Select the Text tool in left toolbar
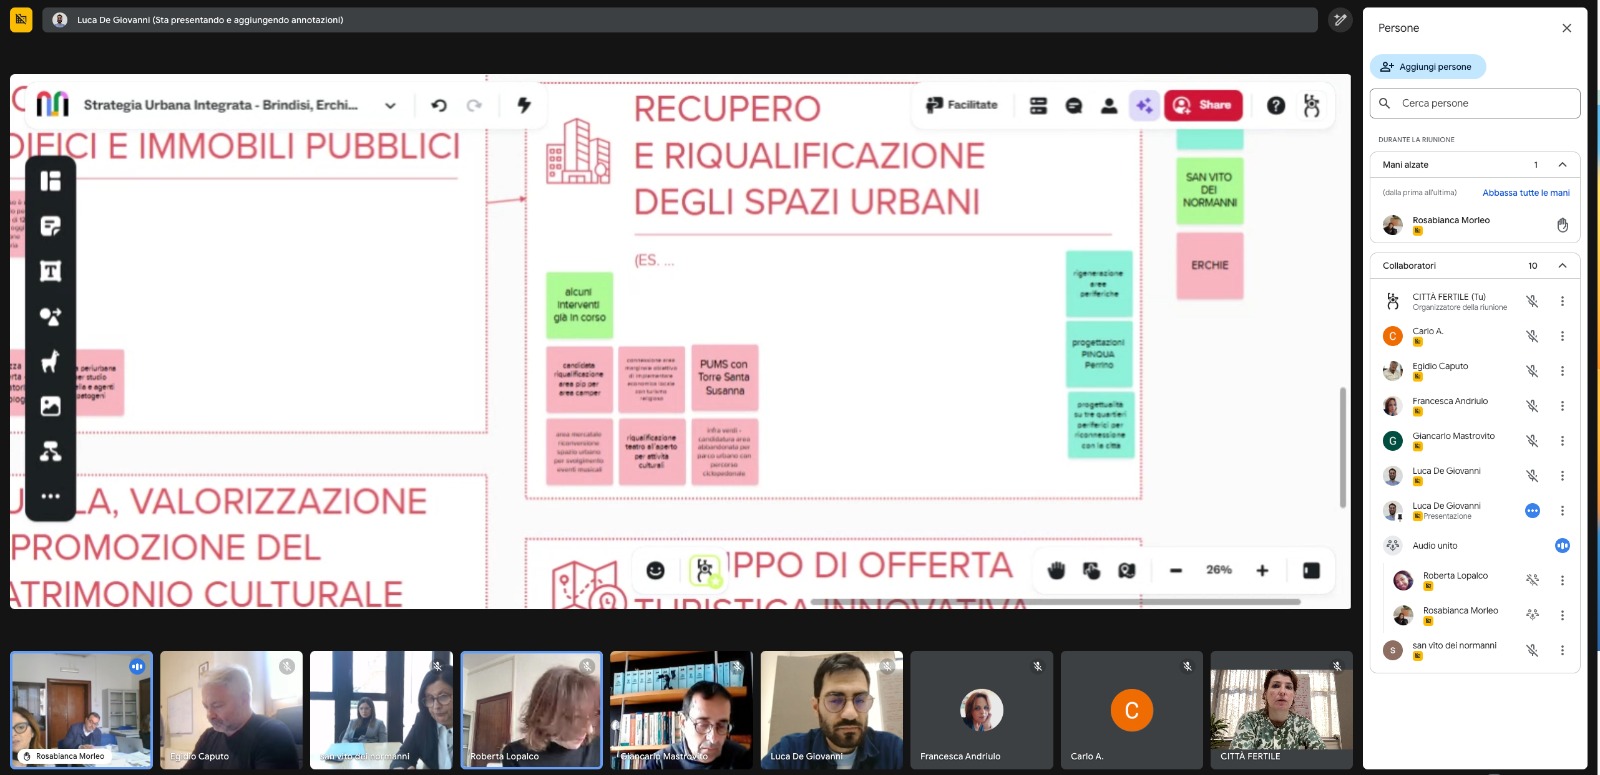Screen dimensions: 1600x775 point(50,271)
